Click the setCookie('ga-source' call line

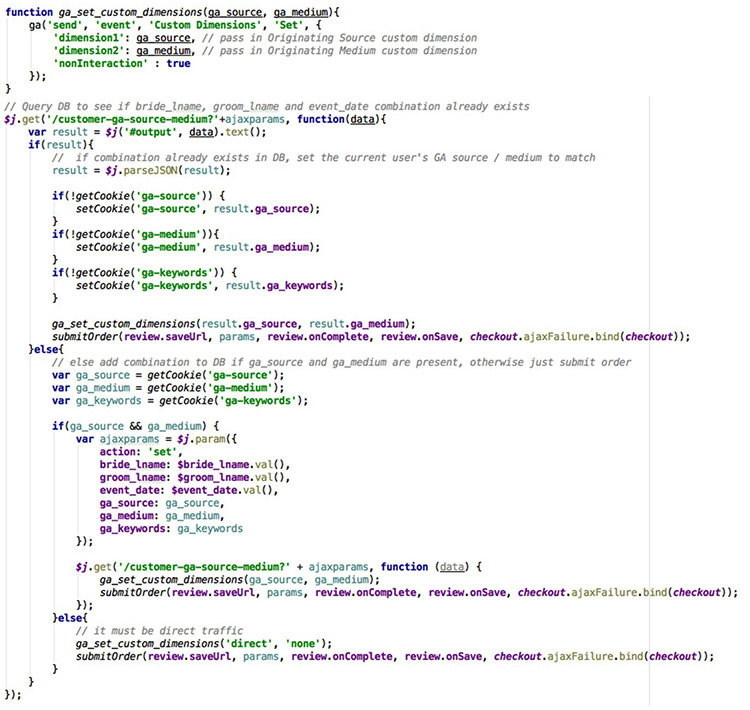point(198,209)
